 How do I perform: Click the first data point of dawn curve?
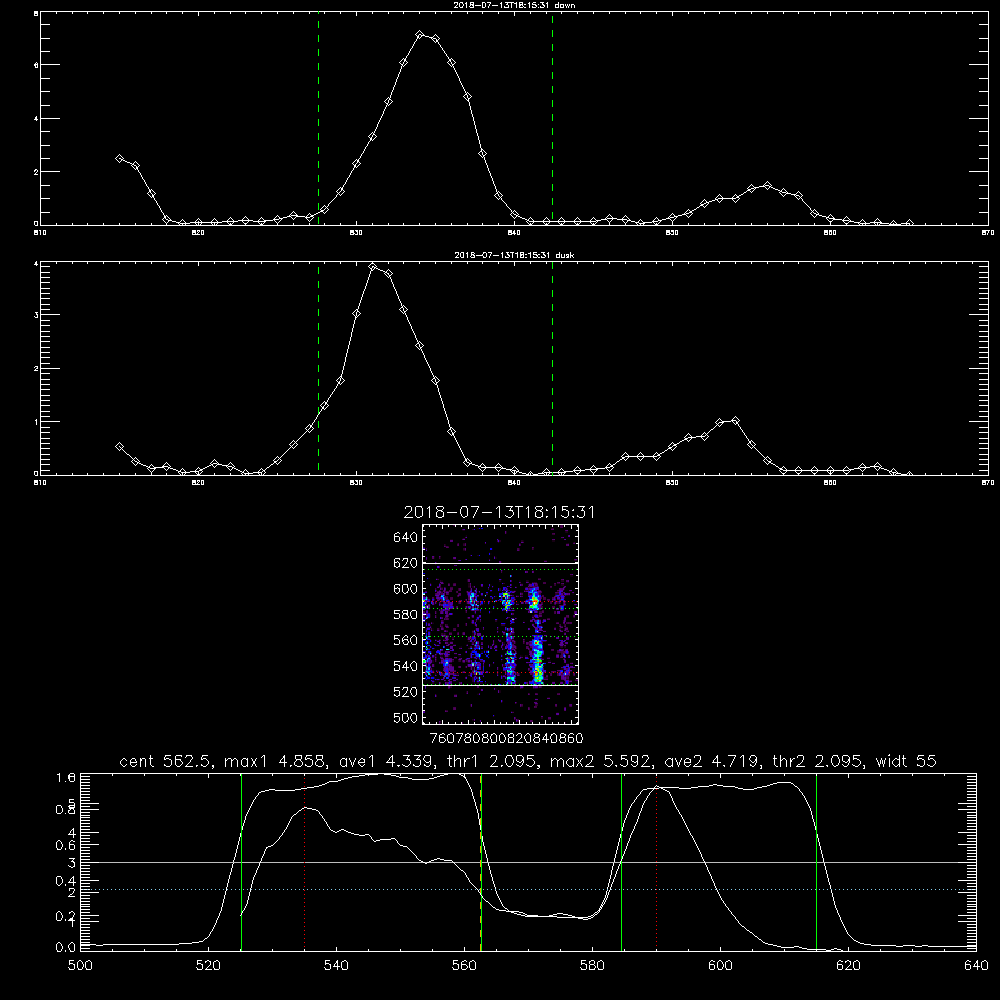point(119,158)
